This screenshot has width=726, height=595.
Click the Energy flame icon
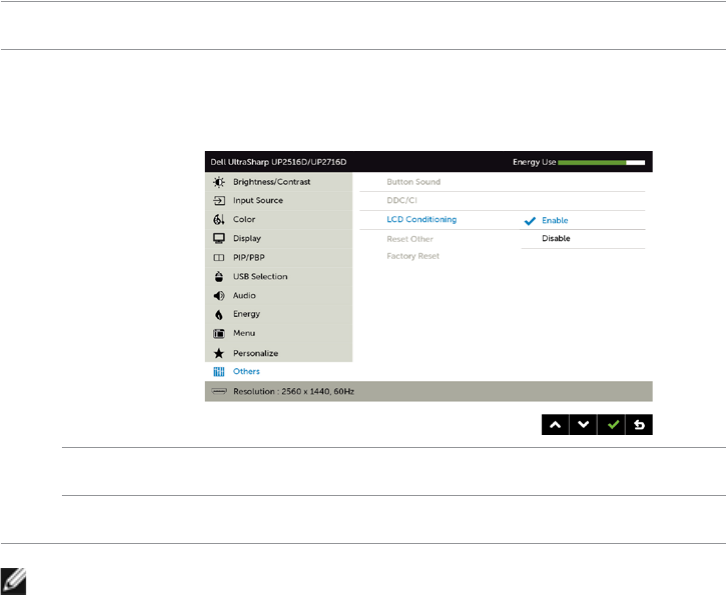219,314
